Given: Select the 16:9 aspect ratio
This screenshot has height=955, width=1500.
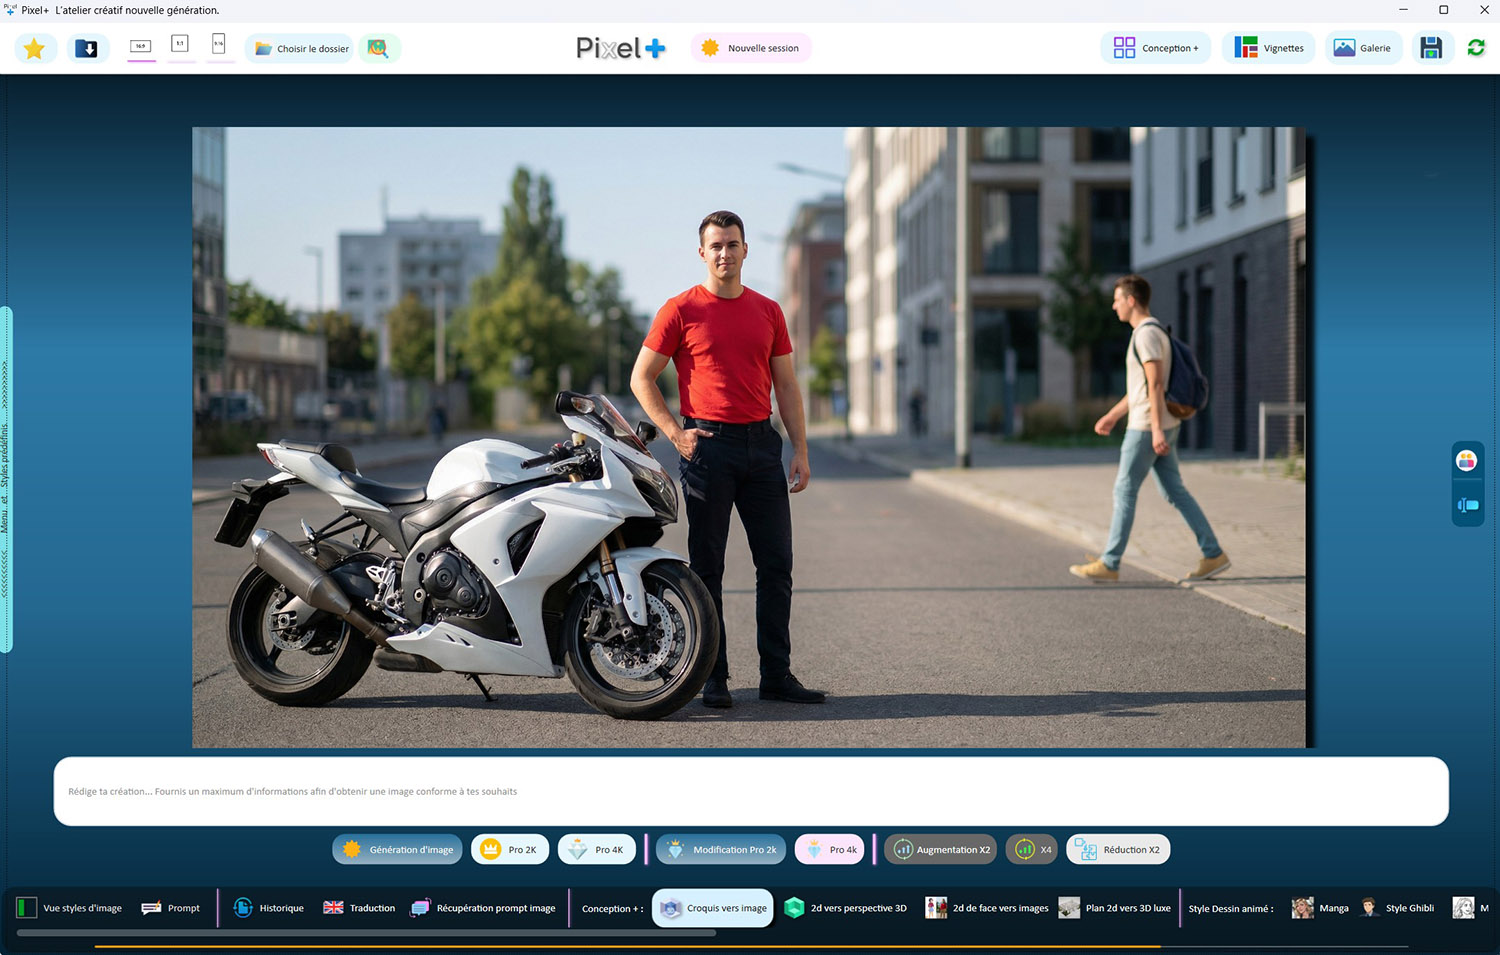Looking at the screenshot, I should pyautogui.click(x=141, y=46).
